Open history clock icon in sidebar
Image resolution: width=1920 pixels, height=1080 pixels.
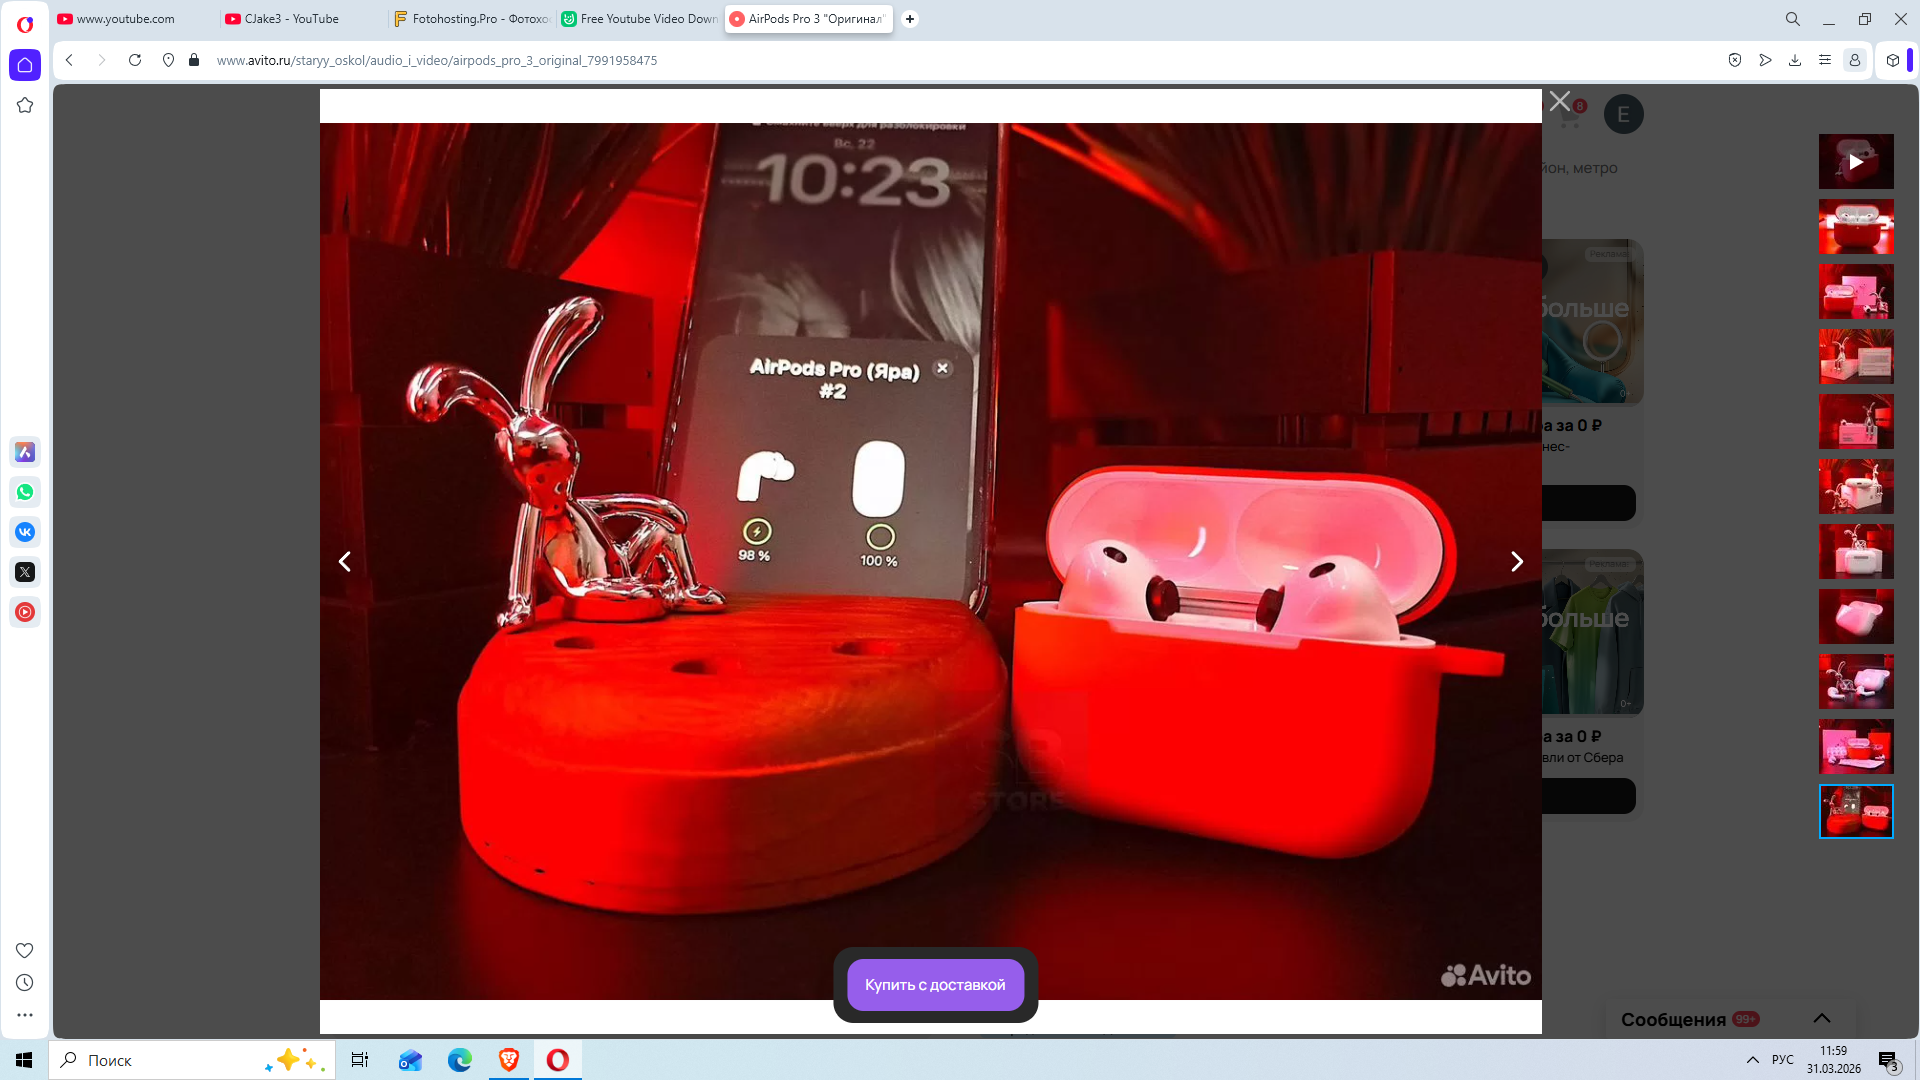pos(25,983)
